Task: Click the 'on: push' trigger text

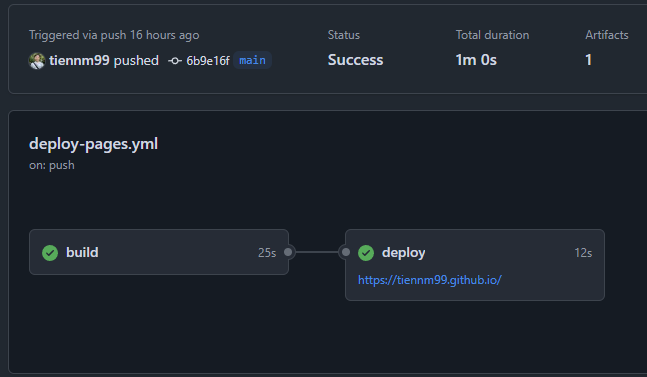Action: (52, 165)
